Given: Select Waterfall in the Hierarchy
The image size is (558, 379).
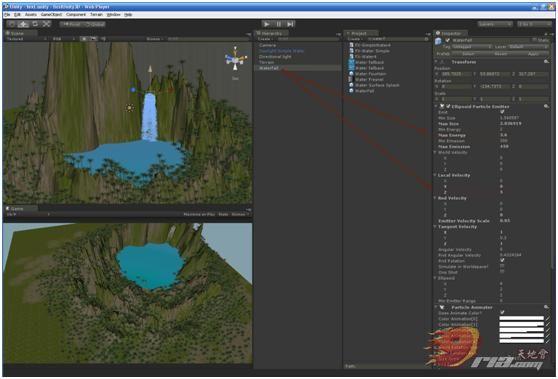Looking at the screenshot, I should (x=269, y=68).
